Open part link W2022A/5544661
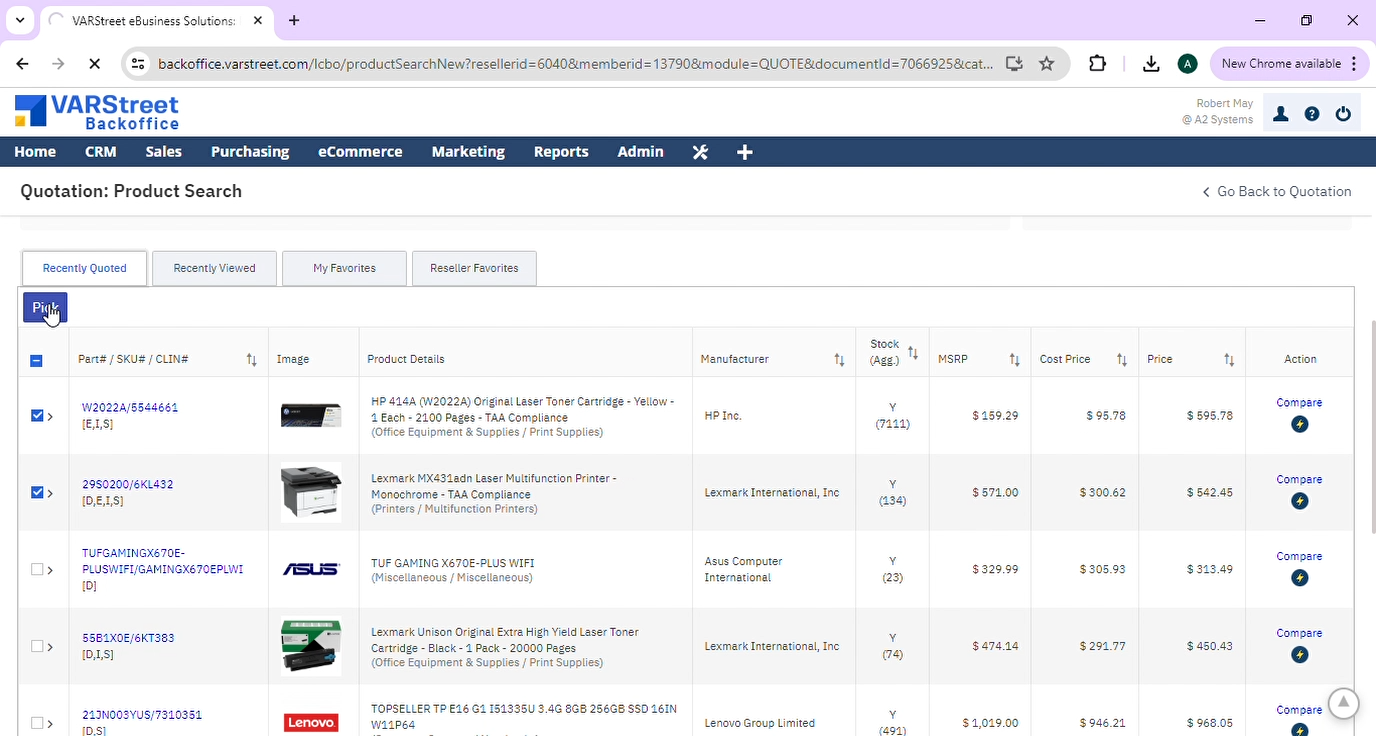The width and height of the screenshot is (1376, 736). [130, 408]
